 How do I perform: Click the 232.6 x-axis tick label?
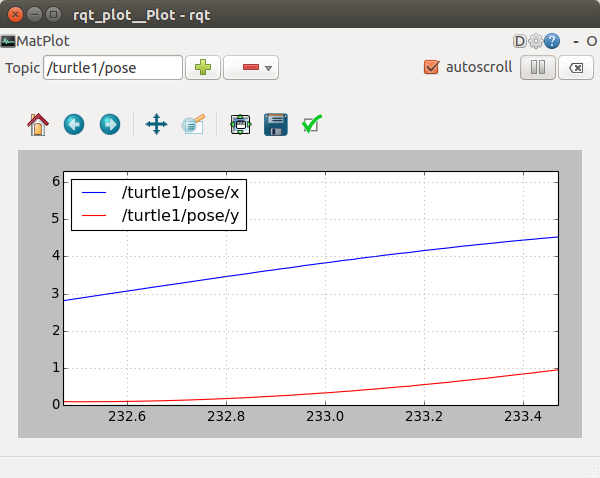(127, 416)
